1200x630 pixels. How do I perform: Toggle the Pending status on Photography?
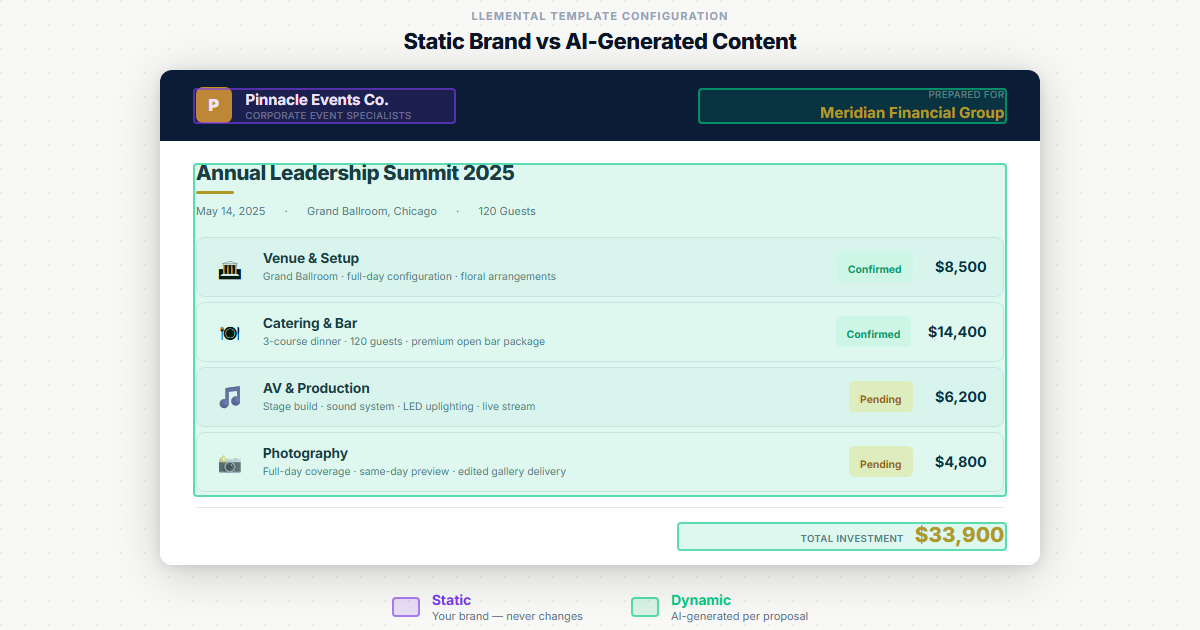tap(881, 462)
